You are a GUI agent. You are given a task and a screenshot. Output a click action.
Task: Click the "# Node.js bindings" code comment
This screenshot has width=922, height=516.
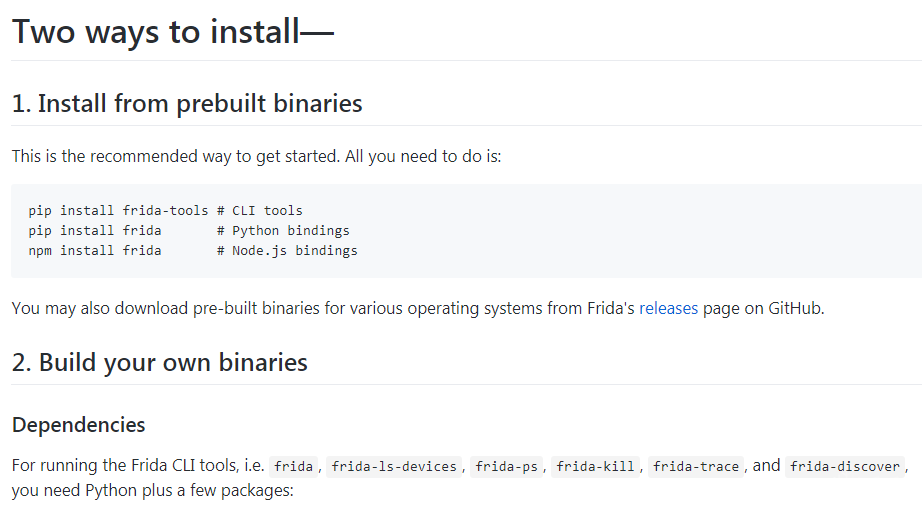click(287, 251)
